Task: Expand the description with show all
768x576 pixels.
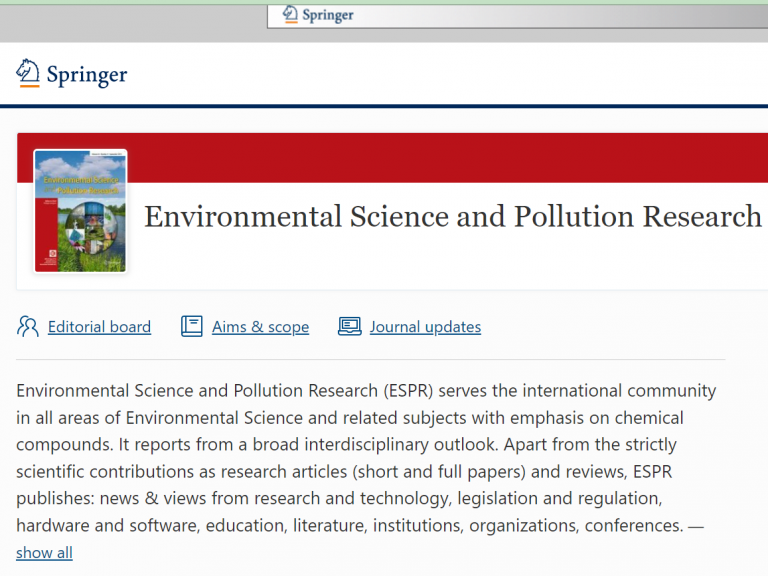Action: coord(45,552)
